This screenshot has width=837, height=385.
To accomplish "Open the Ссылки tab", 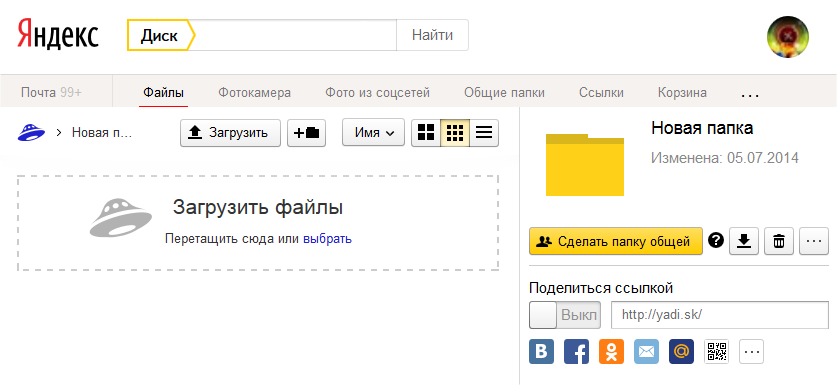I will coord(601,92).
